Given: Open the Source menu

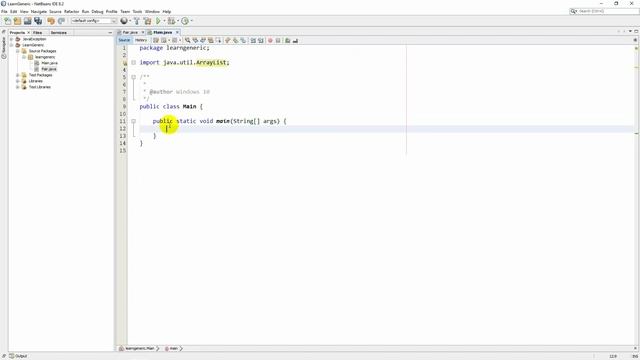Looking at the screenshot, I should pos(55,11).
